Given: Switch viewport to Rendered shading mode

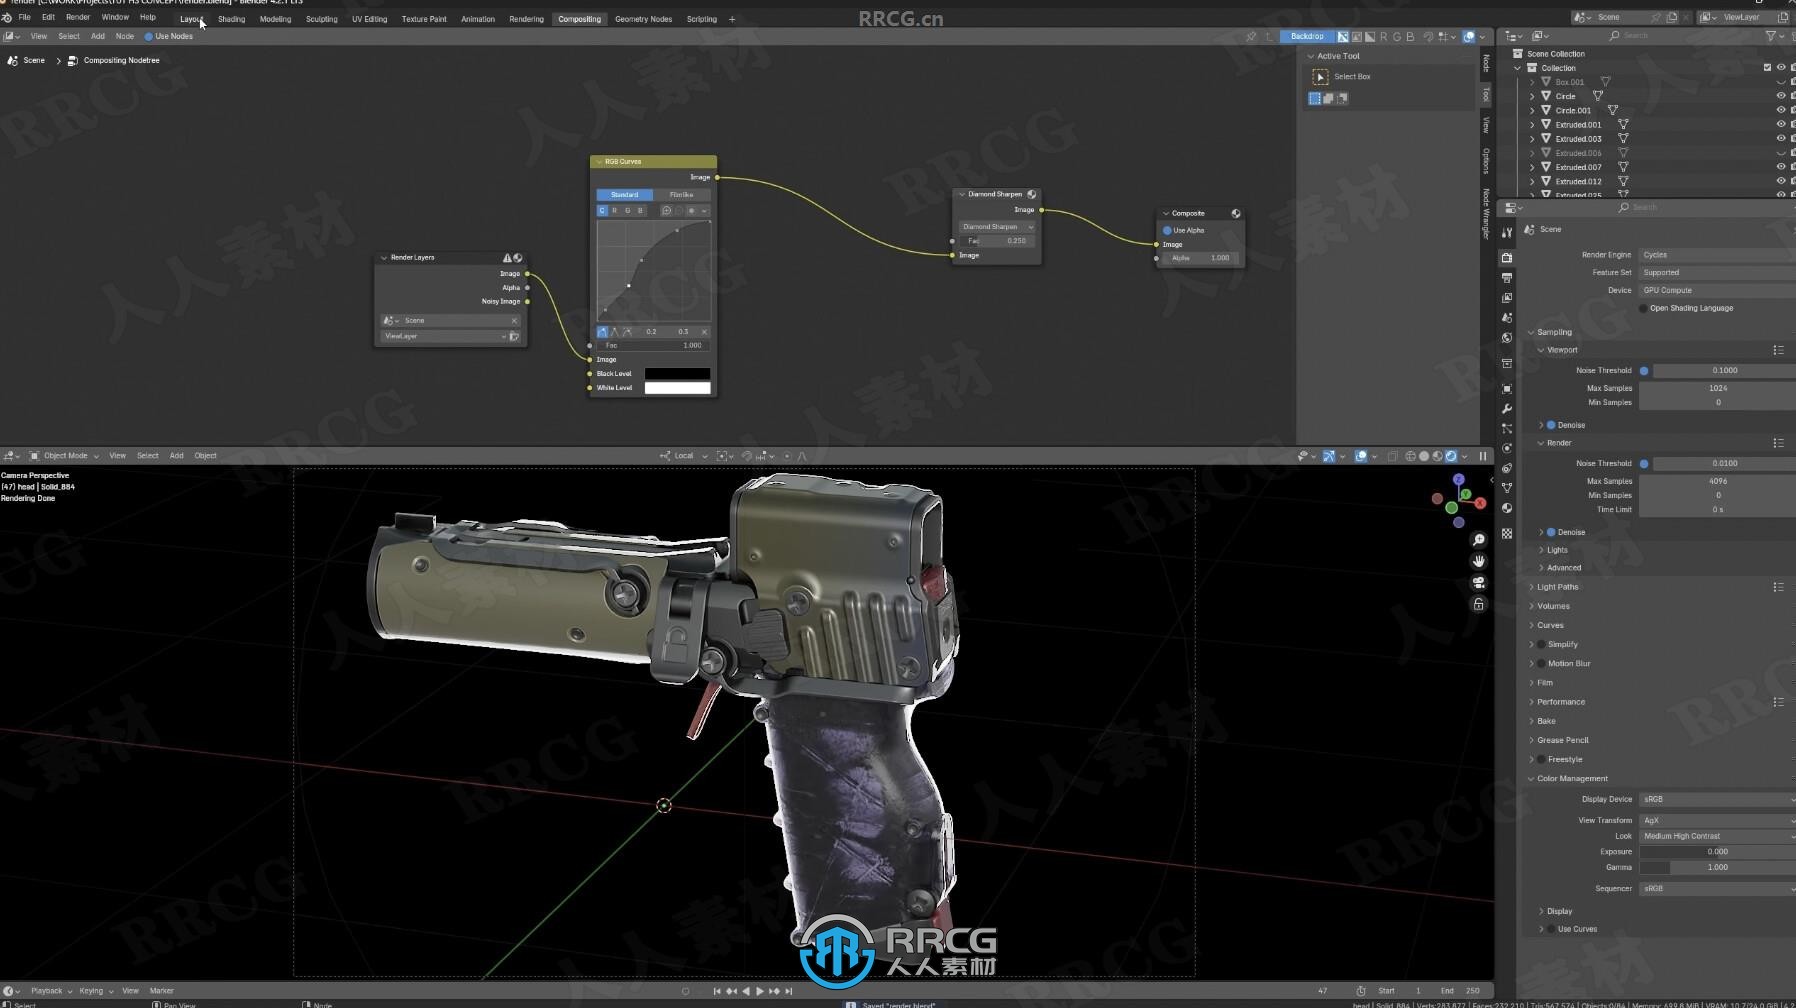Looking at the screenshot, I should [1451, 456].
